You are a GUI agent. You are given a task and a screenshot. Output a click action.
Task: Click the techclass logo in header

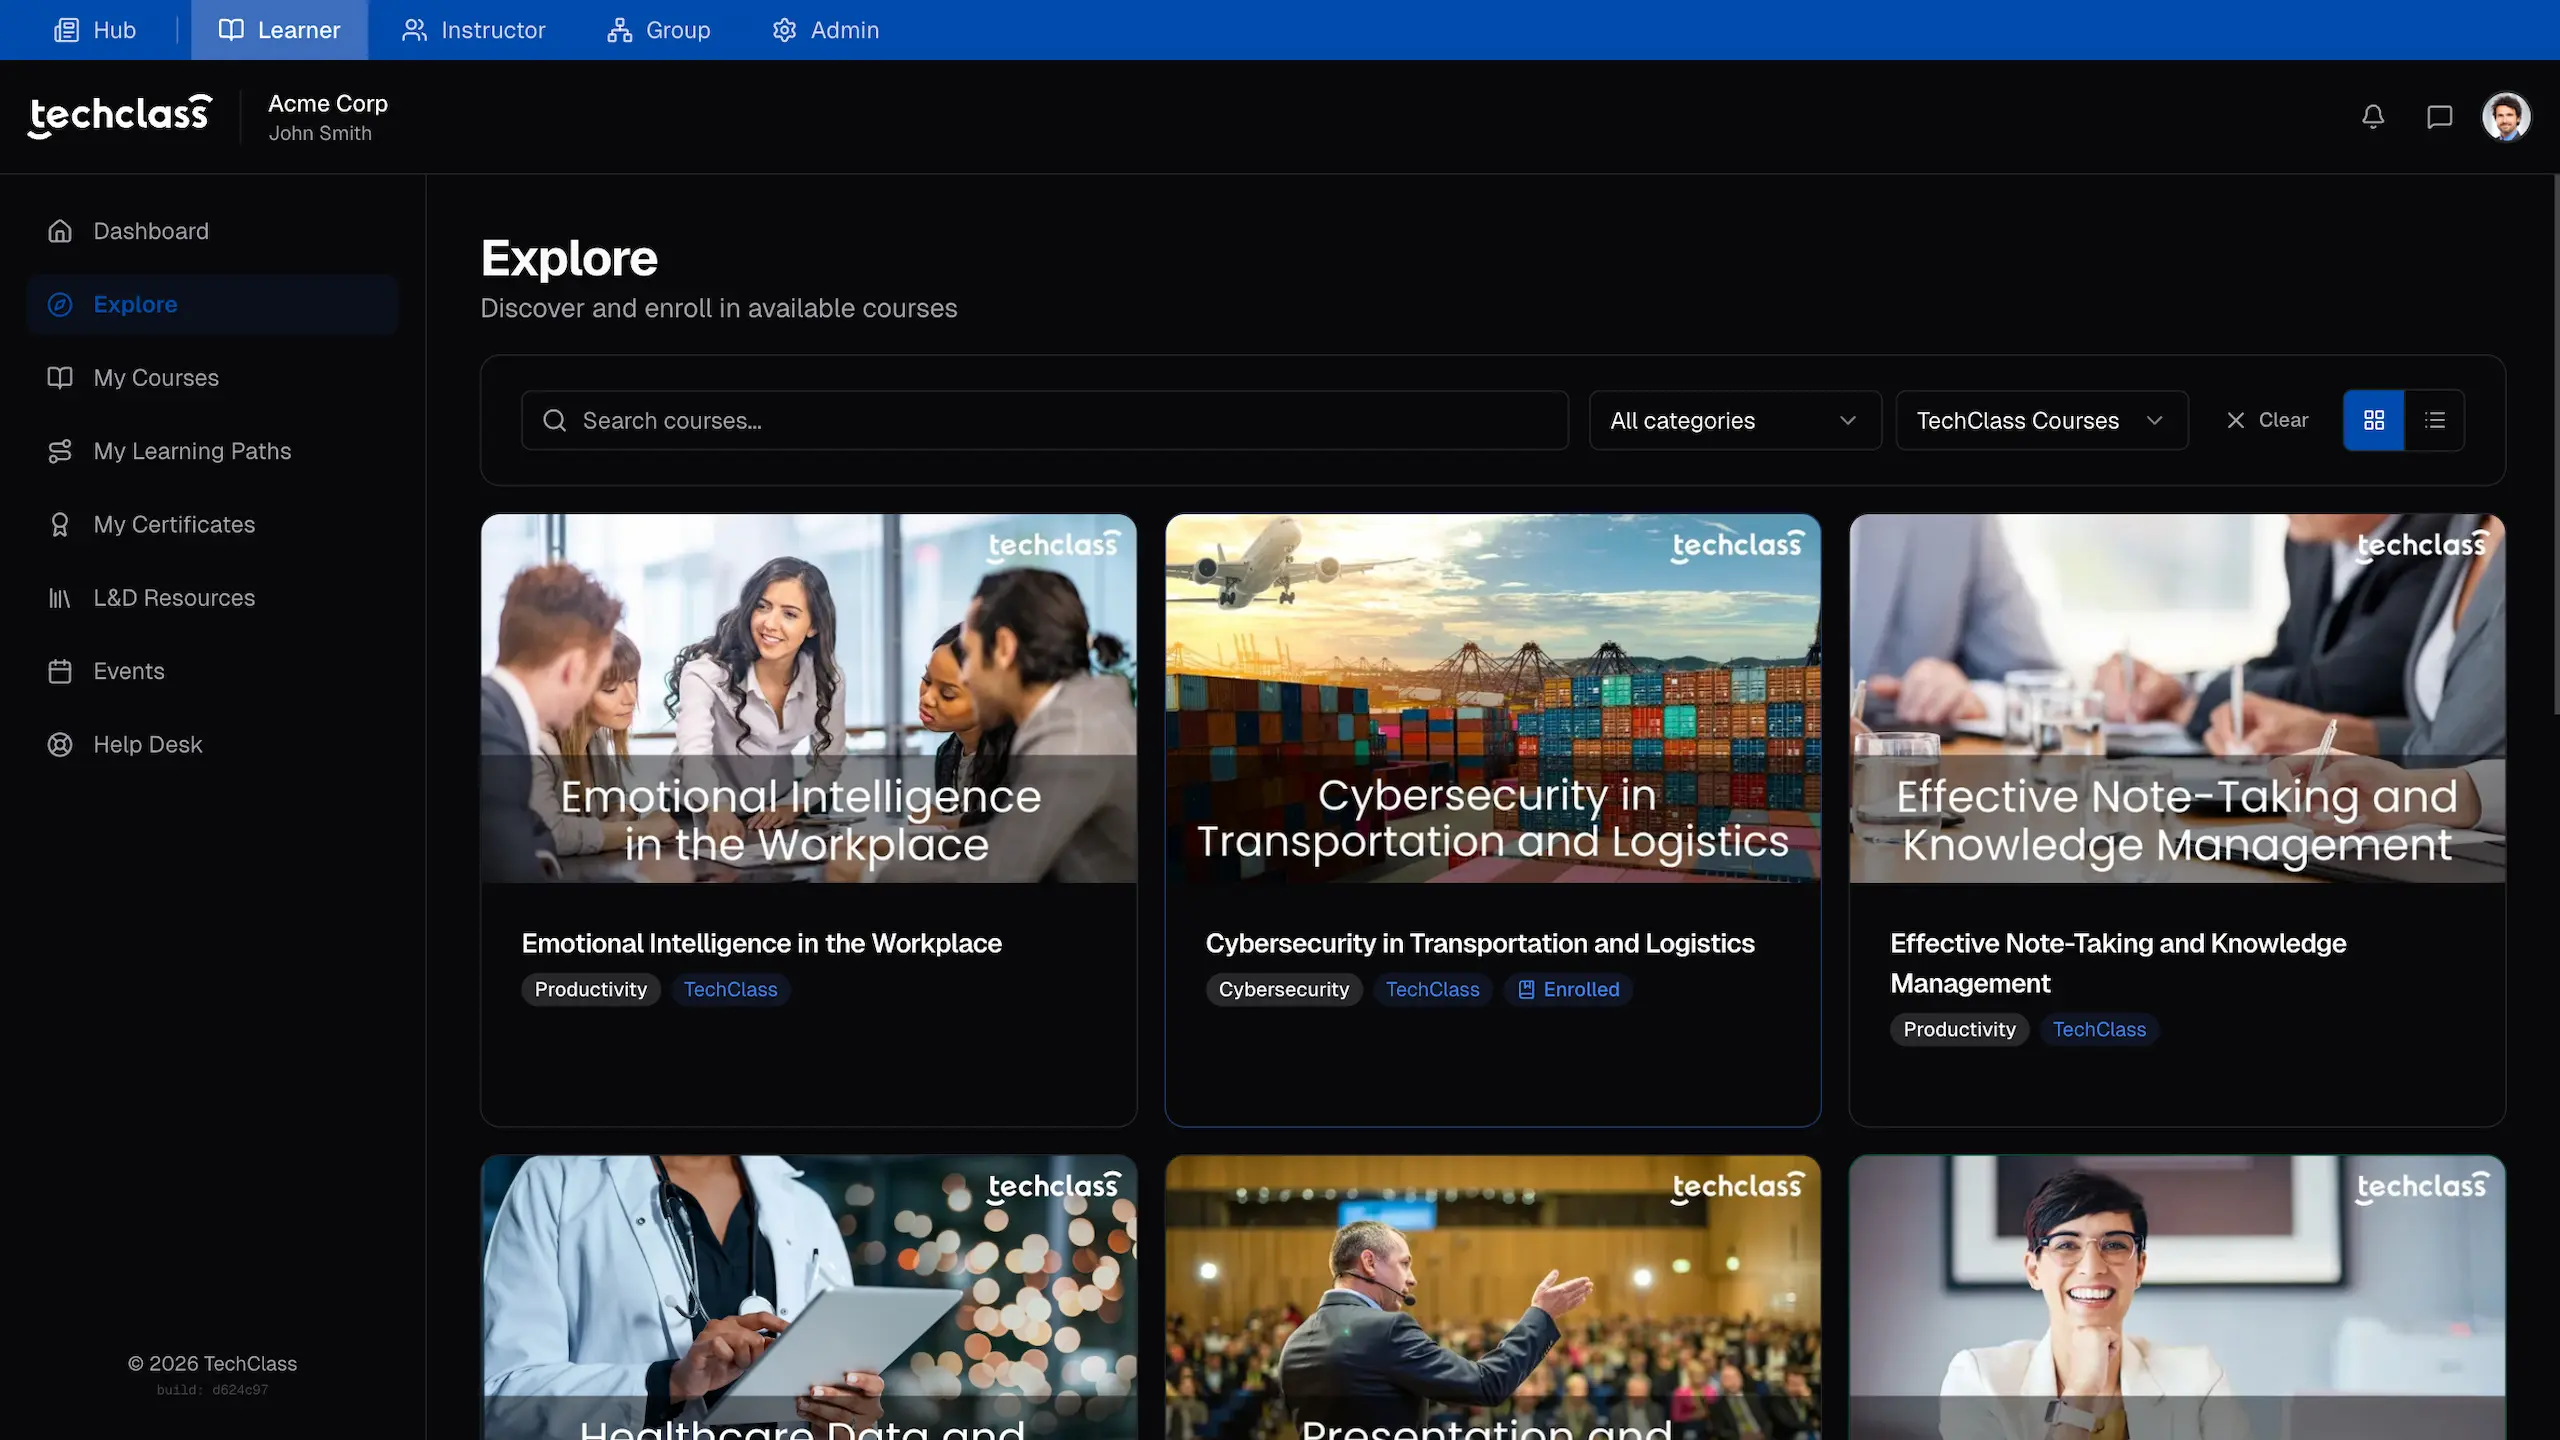coord(120,116)
